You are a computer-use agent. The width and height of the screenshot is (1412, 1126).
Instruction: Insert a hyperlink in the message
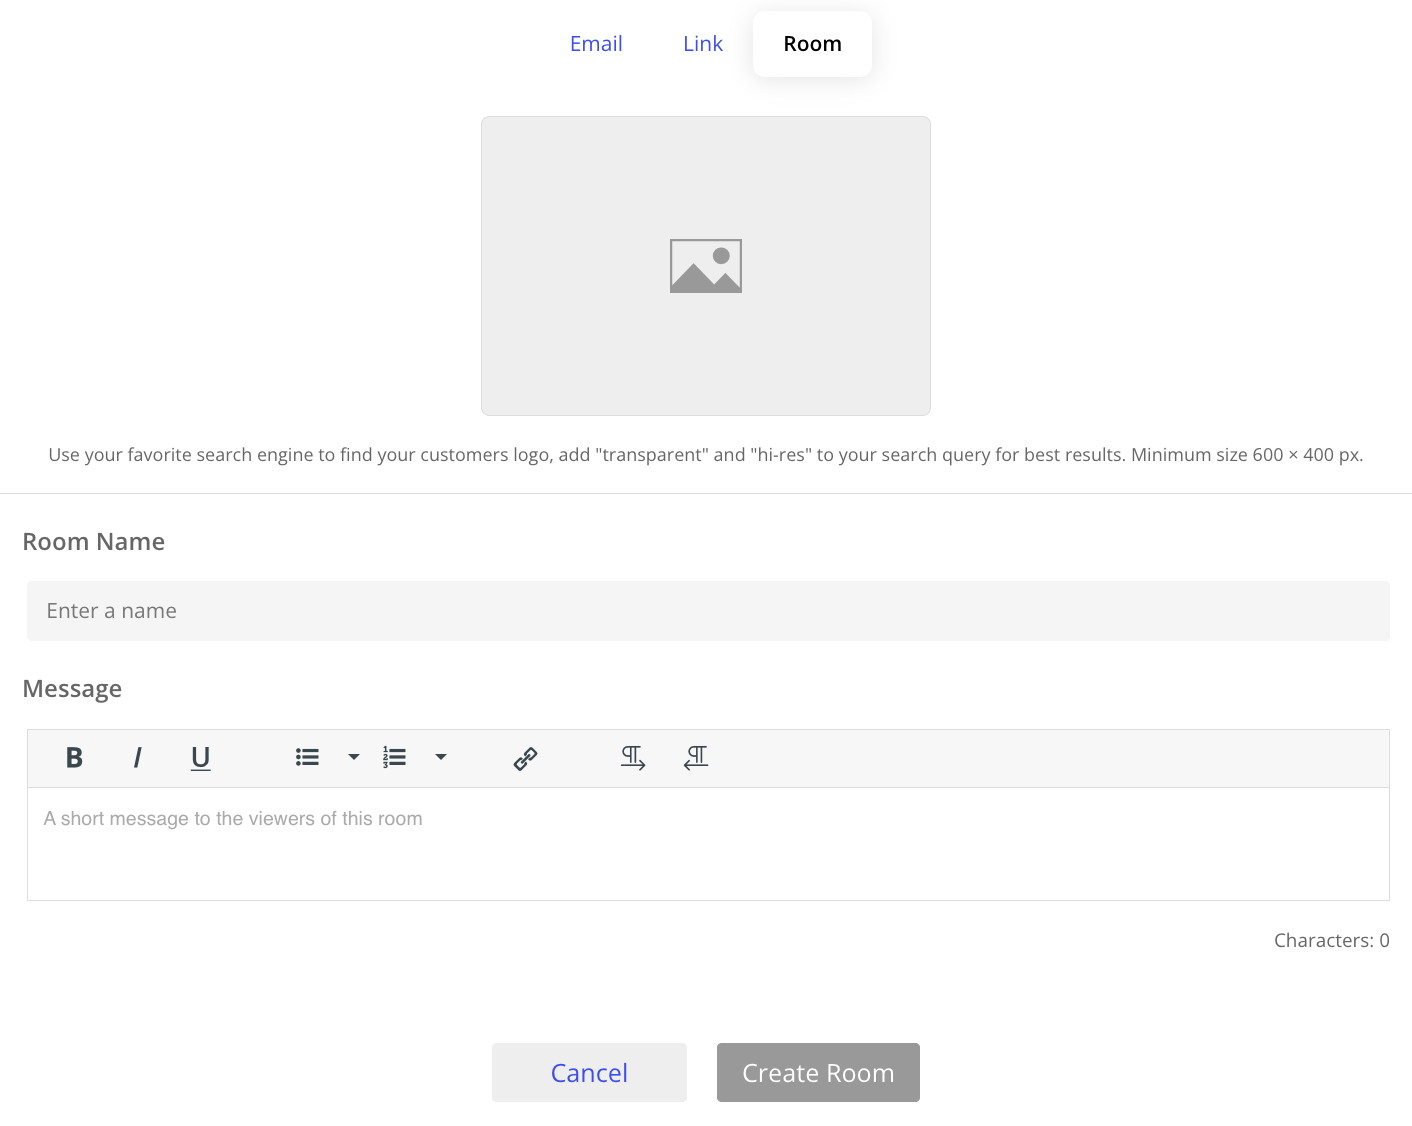524,758
